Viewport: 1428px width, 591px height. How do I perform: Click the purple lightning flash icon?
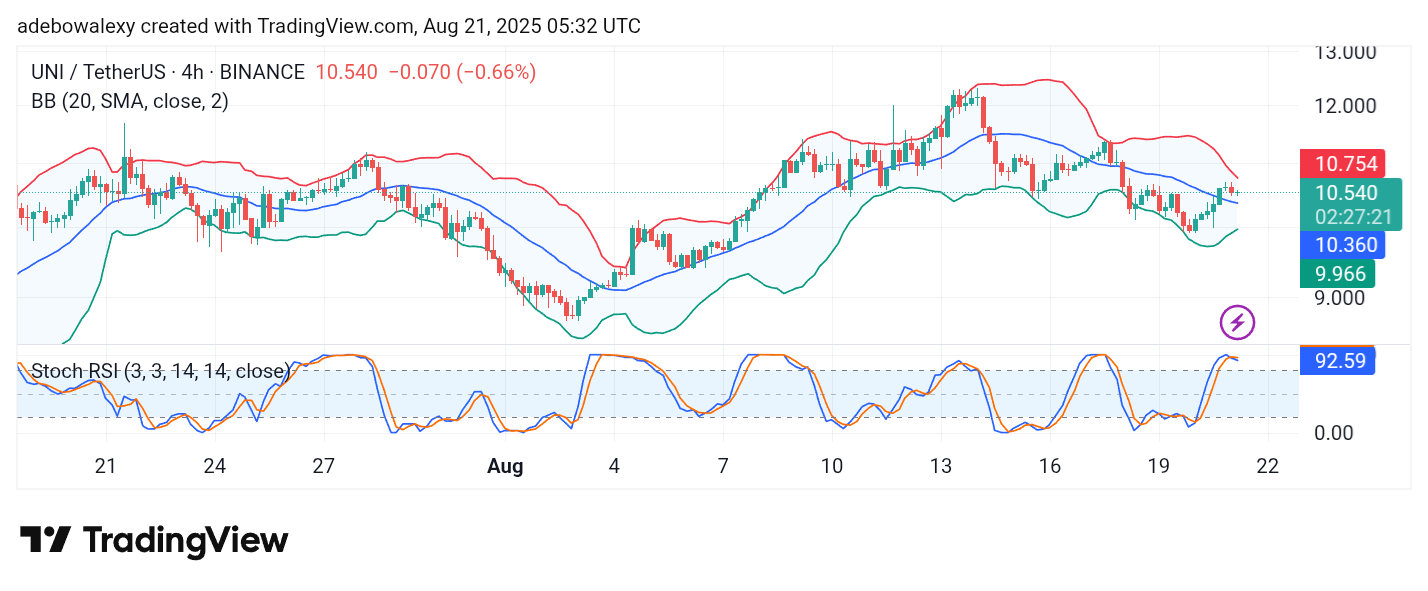pos(1237,322)
